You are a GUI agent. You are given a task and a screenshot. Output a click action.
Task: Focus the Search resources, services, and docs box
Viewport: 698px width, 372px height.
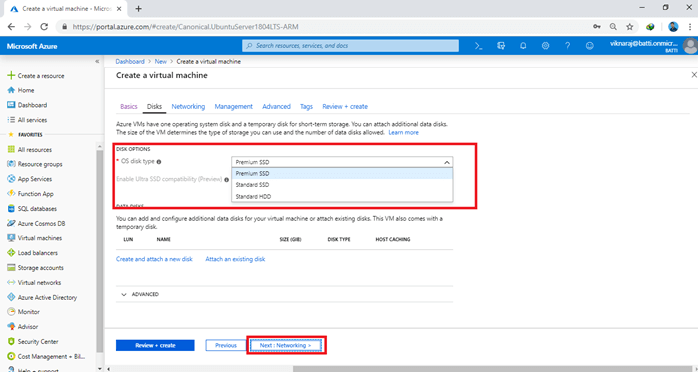350,46
